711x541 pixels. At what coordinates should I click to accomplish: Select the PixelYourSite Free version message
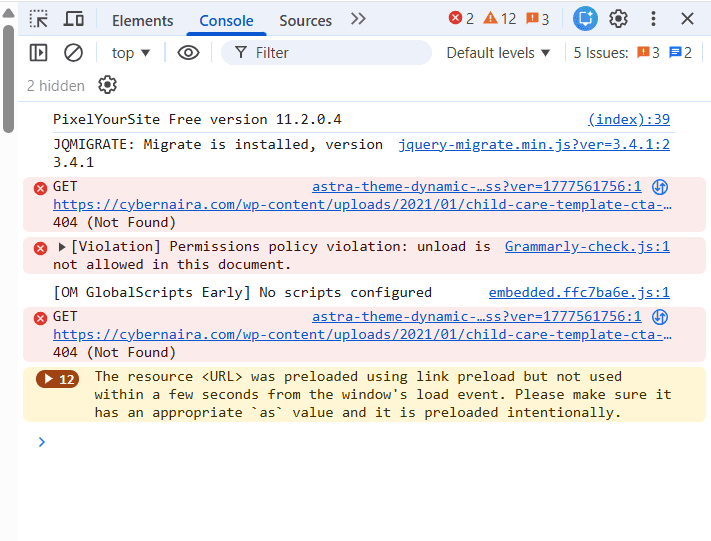click(197, 119)
